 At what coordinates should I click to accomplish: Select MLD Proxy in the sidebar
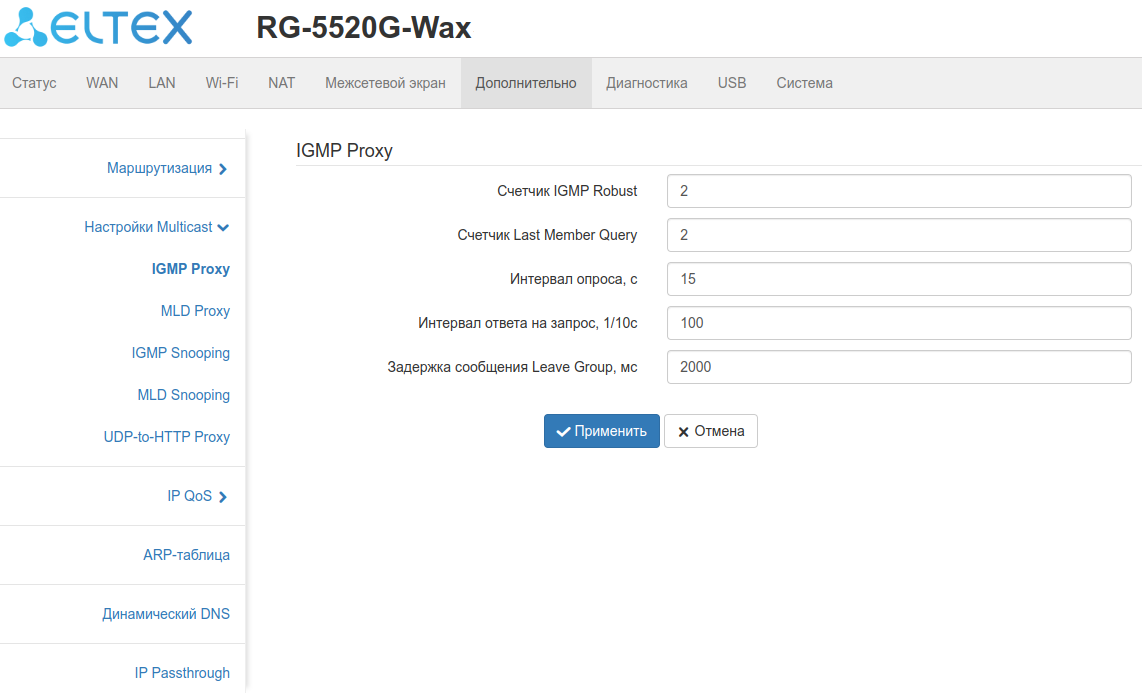195,311
